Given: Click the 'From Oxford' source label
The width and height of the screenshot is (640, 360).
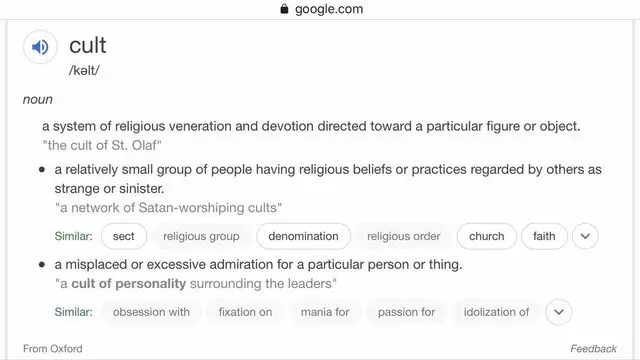Looking at the screenshot, I should click(53, 349).
